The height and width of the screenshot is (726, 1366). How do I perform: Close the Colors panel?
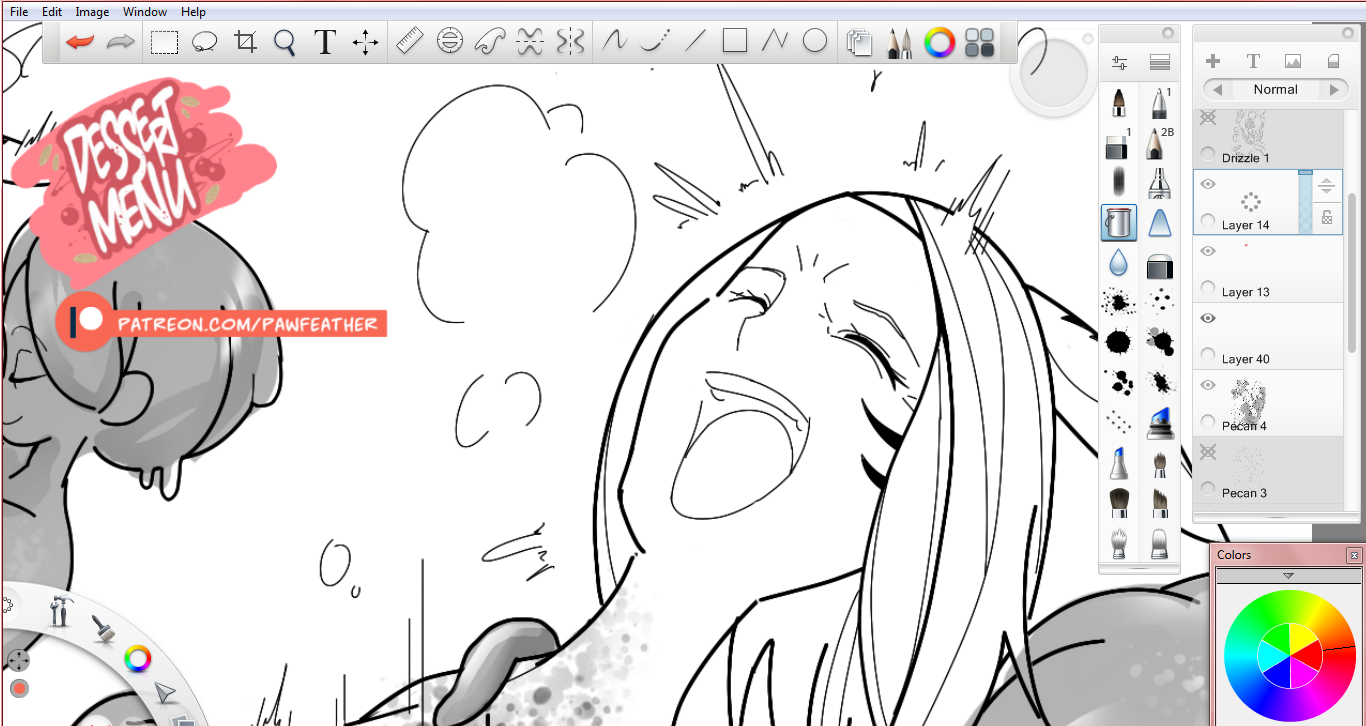click(1354, 555)
